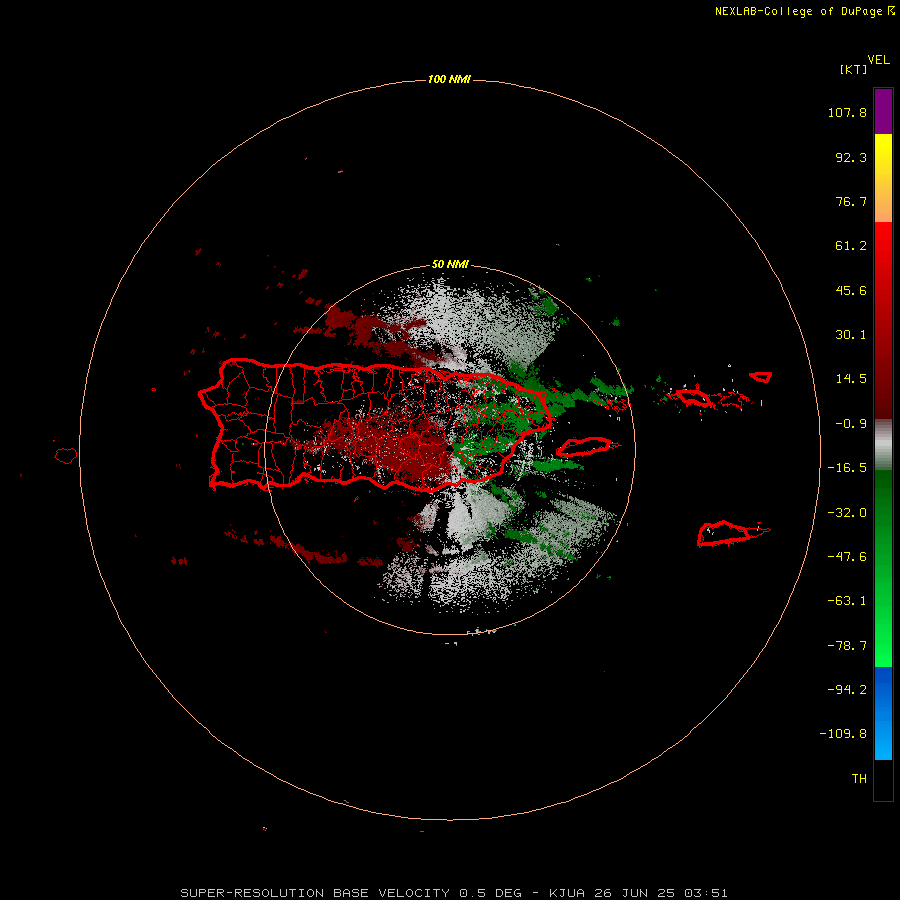Image resolution: width=900 pixels, height=900 pixels.
Task: Click the 61.2 velocity scale value
Action: pyautogui.click(x=851, y=246)
